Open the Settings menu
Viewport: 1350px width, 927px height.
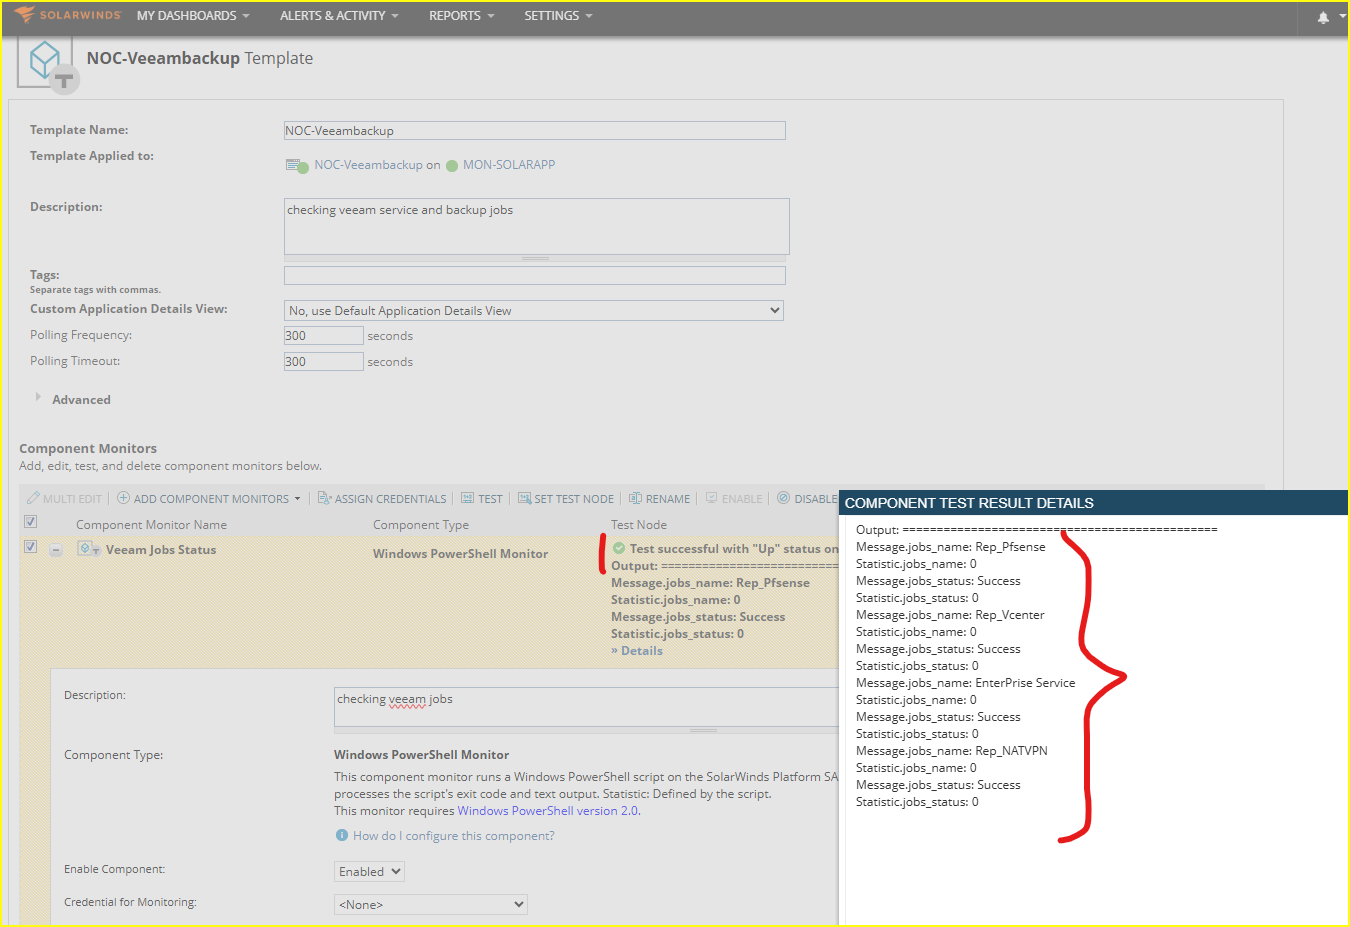558,16
